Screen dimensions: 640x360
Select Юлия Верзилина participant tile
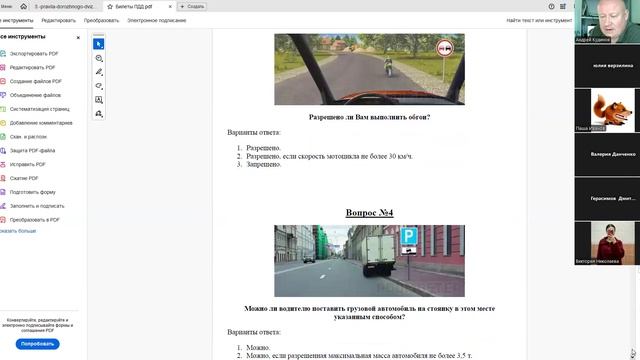(607, 66)
